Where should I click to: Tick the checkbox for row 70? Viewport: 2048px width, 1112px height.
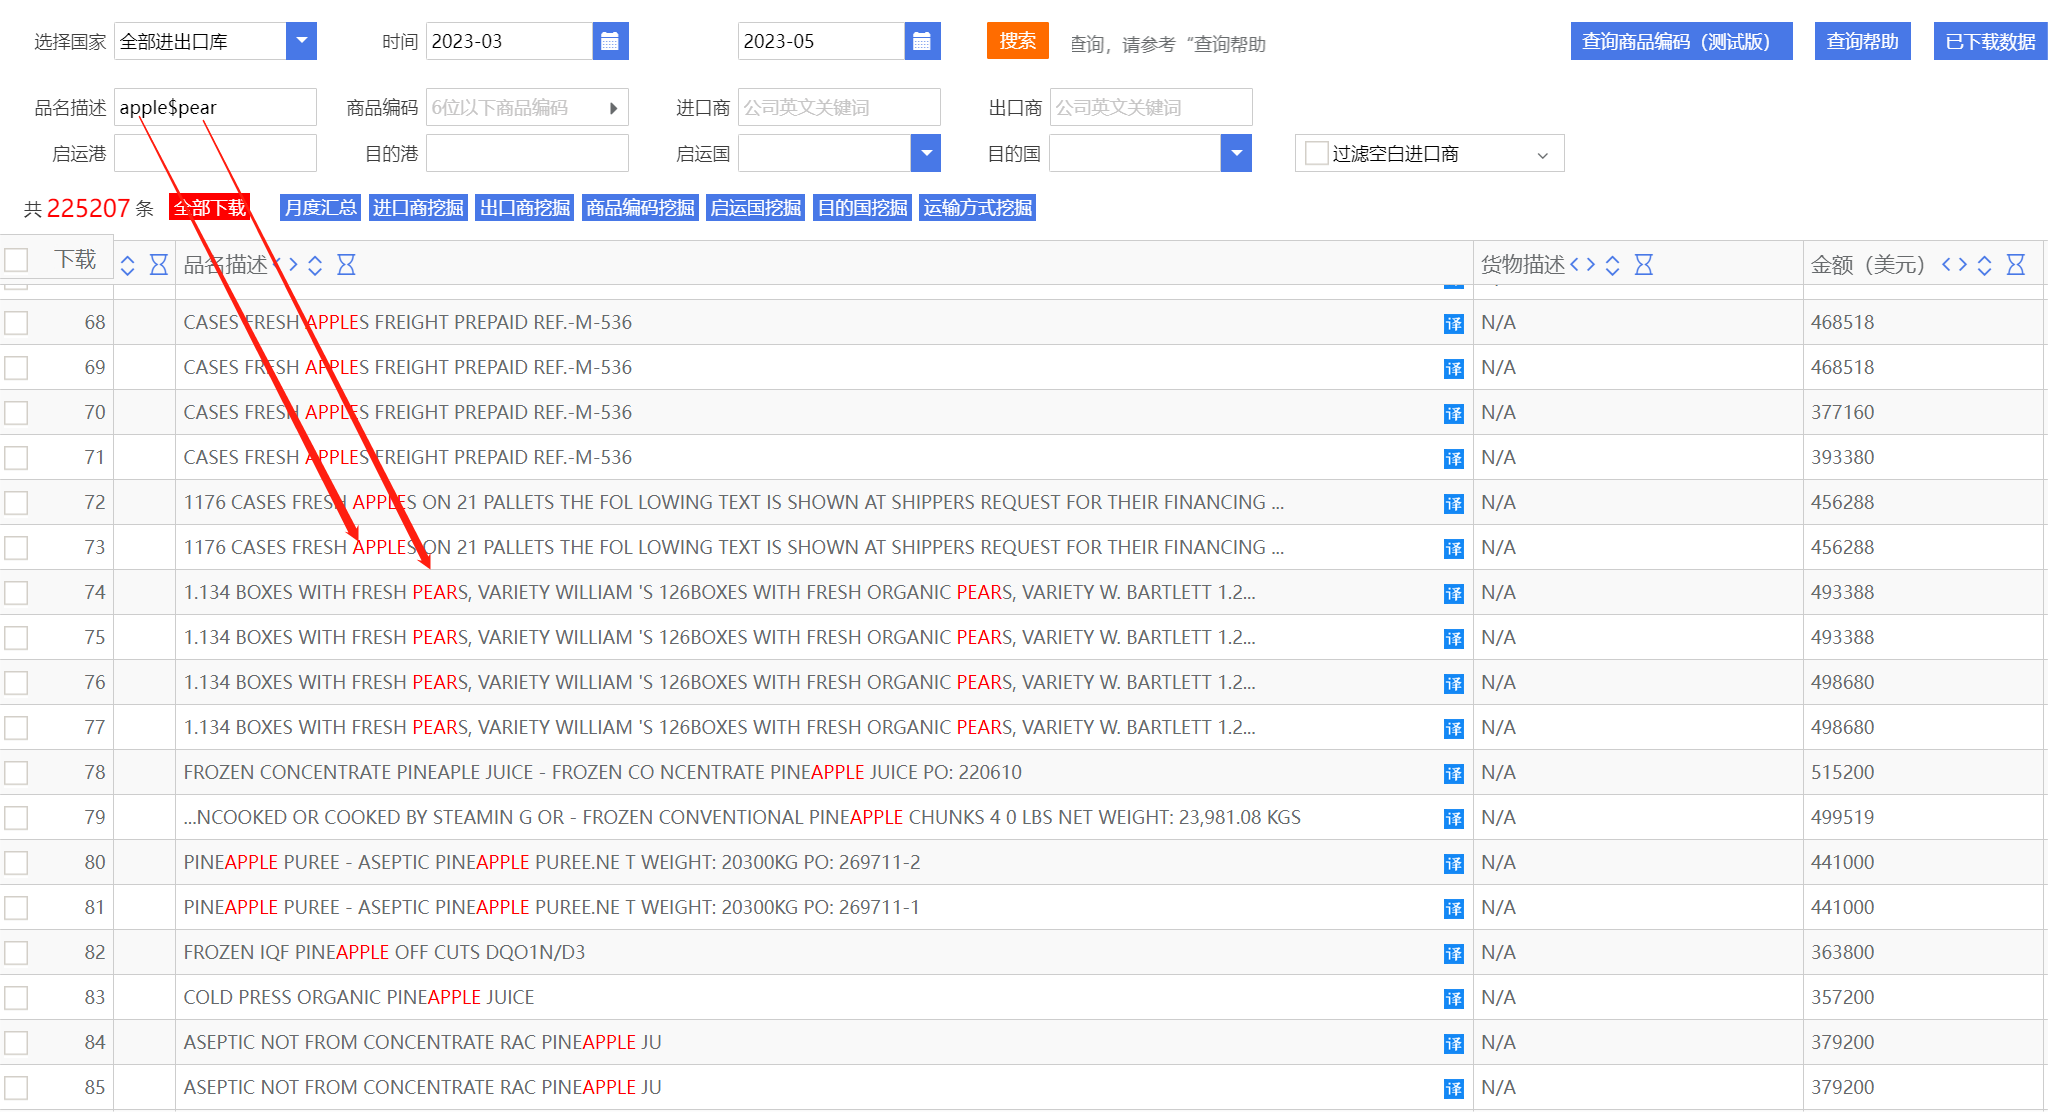[16, 413]
